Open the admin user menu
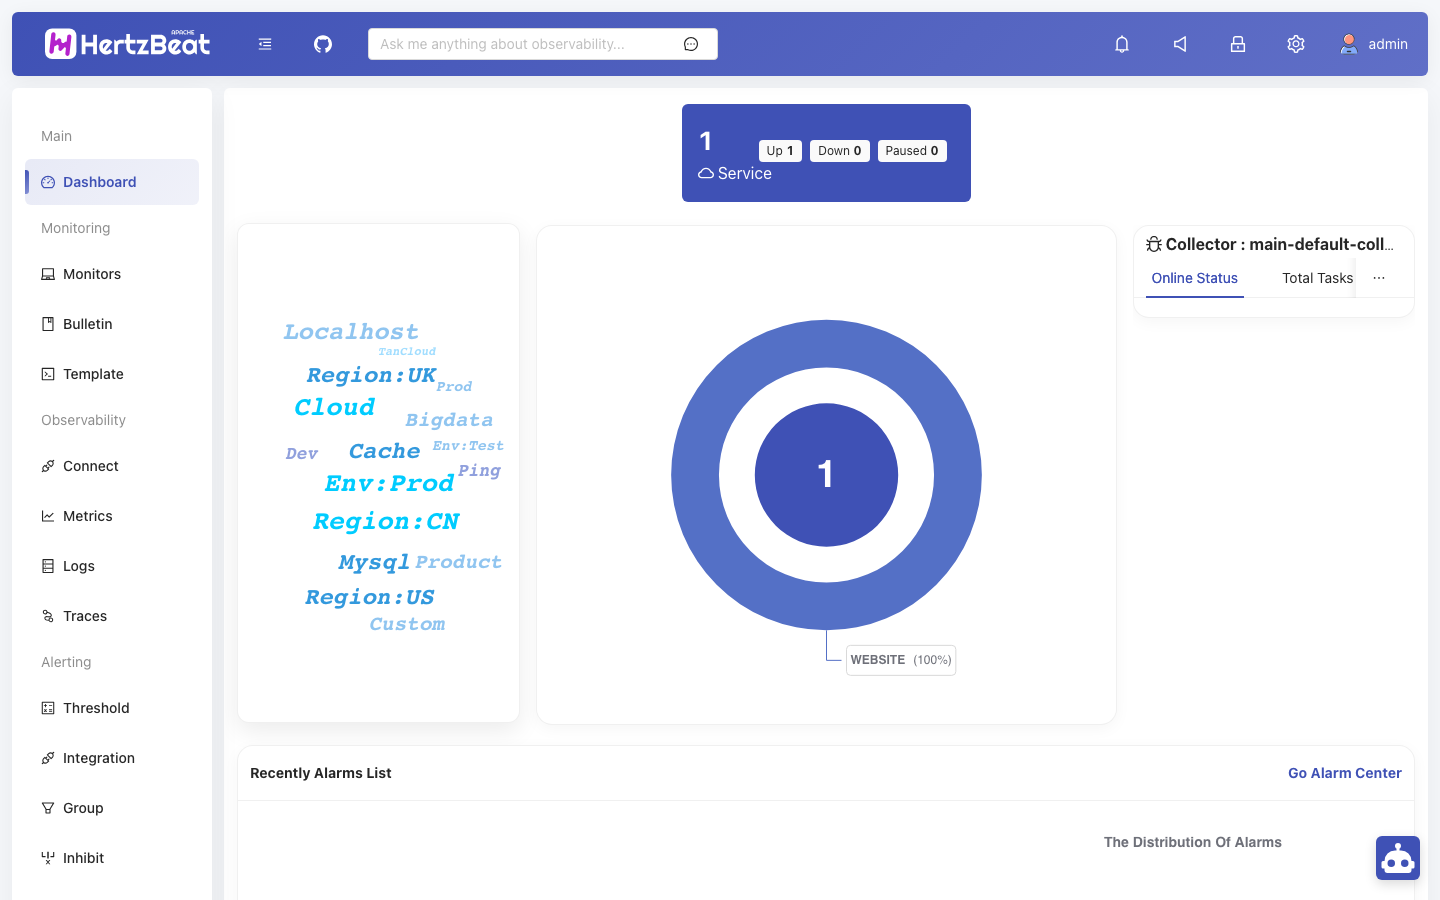 pos(1374,44)
